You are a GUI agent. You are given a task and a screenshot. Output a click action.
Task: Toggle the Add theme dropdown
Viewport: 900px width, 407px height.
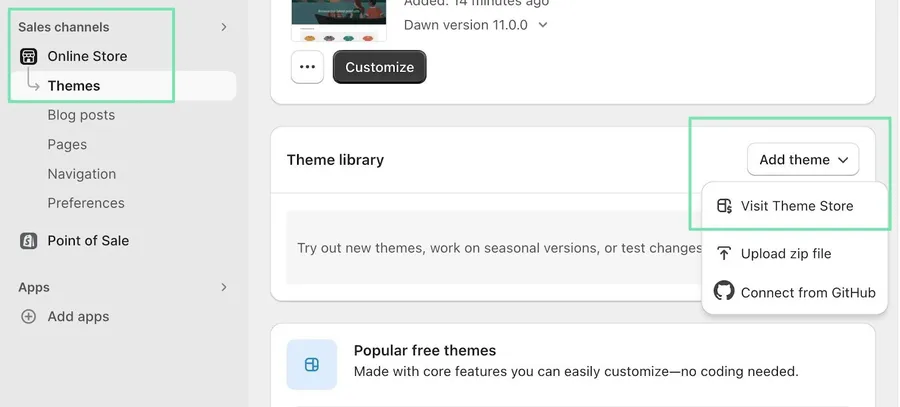tap(803, 160)
